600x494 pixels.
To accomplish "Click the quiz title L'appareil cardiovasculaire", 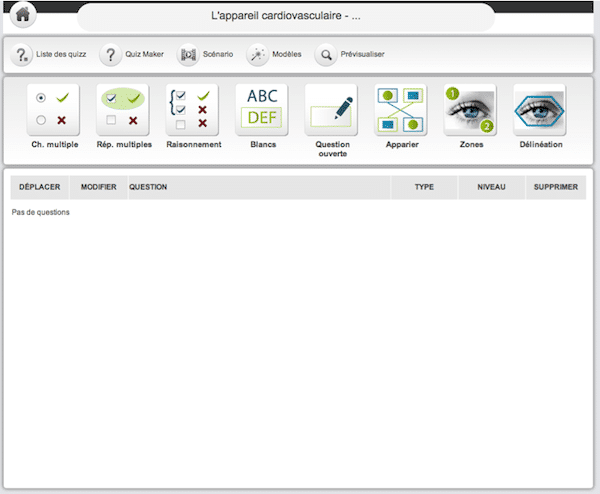I will [x=286, y=17].
